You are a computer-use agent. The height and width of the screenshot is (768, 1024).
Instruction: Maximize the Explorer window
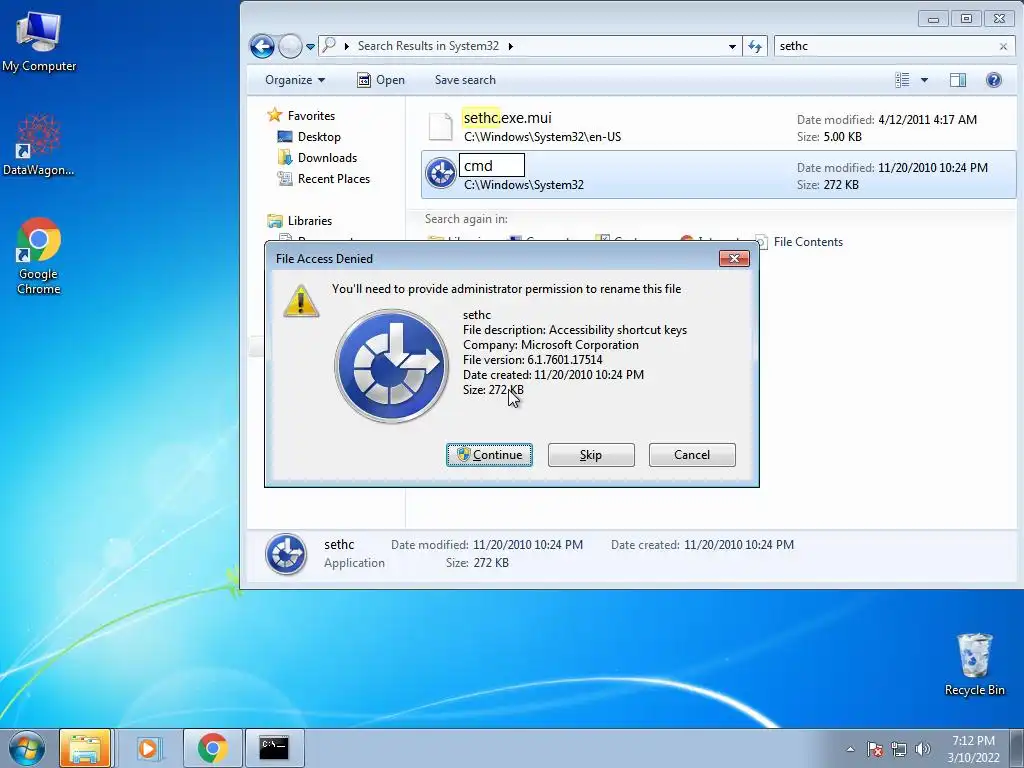(966, 19)
